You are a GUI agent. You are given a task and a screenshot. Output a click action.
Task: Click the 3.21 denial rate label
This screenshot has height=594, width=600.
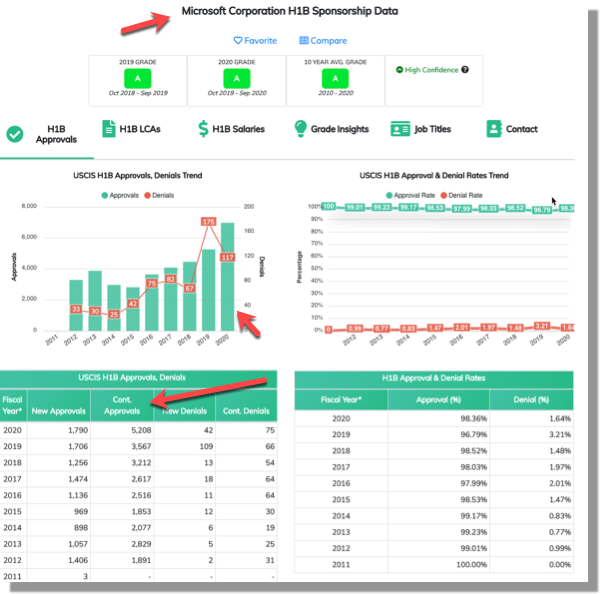pyautogui.click(x=542, y=326)
